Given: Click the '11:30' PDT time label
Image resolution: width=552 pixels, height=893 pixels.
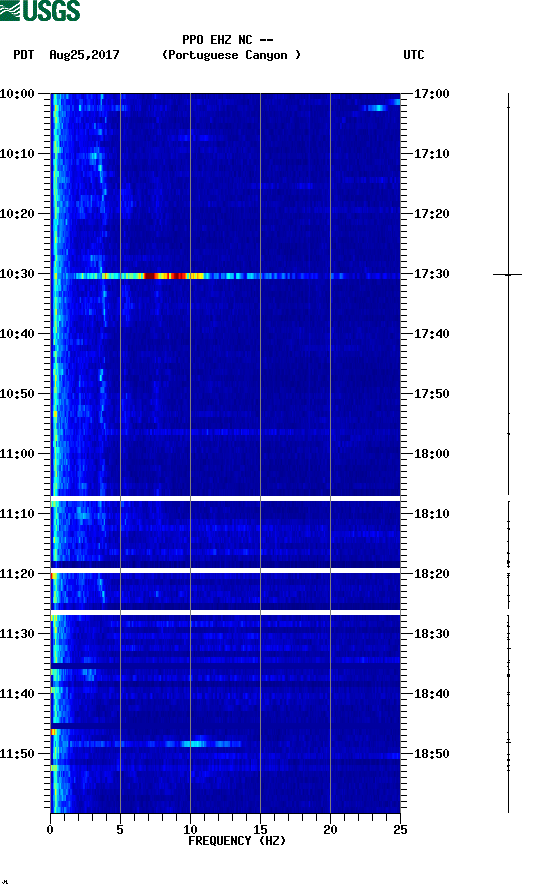Looking at the screenshot, I should (17, 634).
